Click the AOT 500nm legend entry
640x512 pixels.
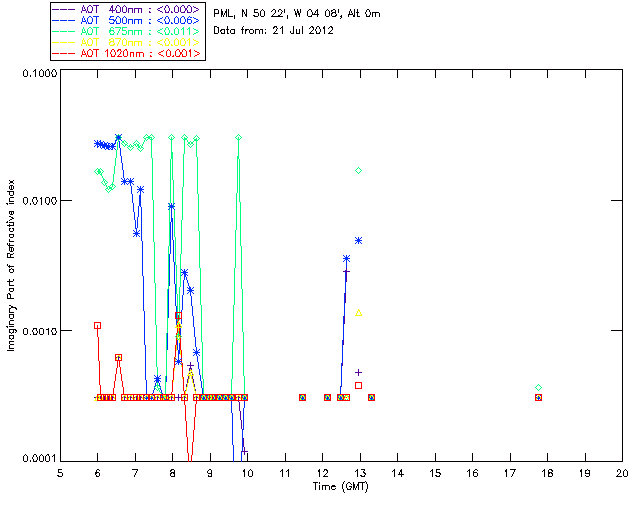coord(127,20)
